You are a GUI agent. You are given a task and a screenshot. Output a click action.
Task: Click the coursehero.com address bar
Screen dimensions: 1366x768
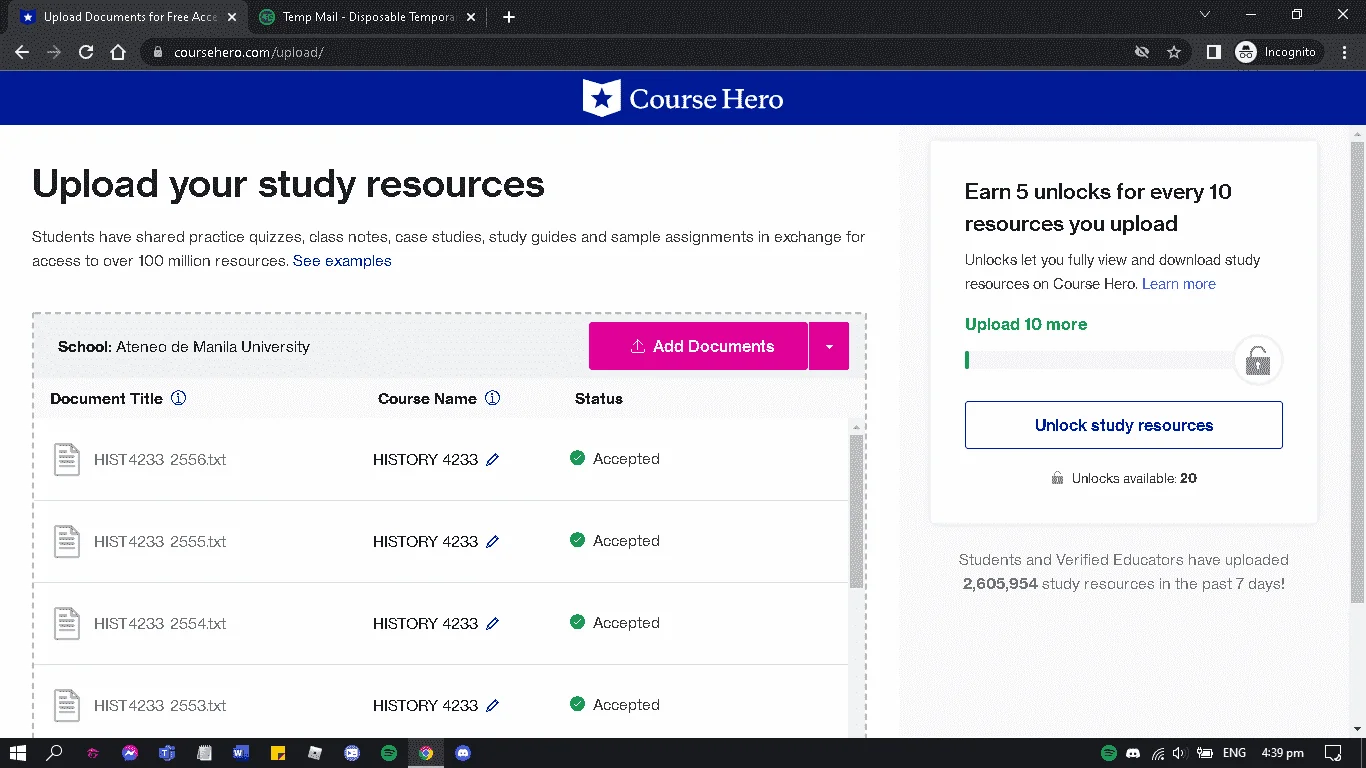point(640,52)
